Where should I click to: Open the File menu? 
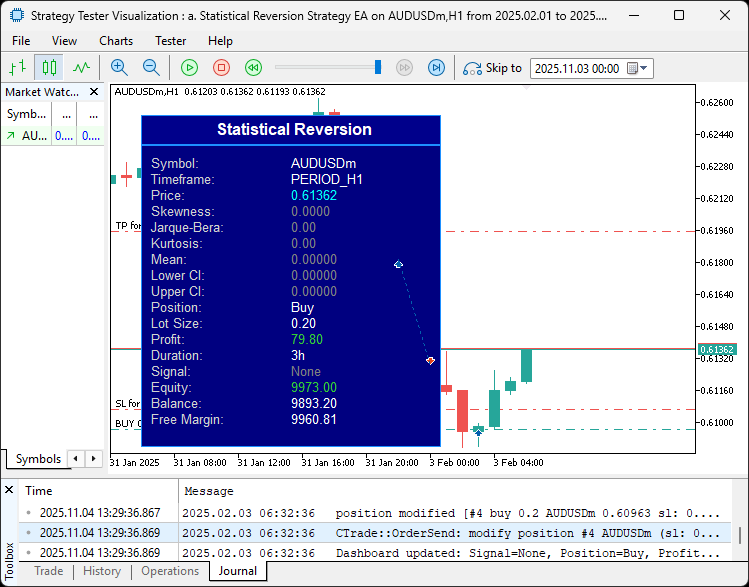[x=21, y=41]
